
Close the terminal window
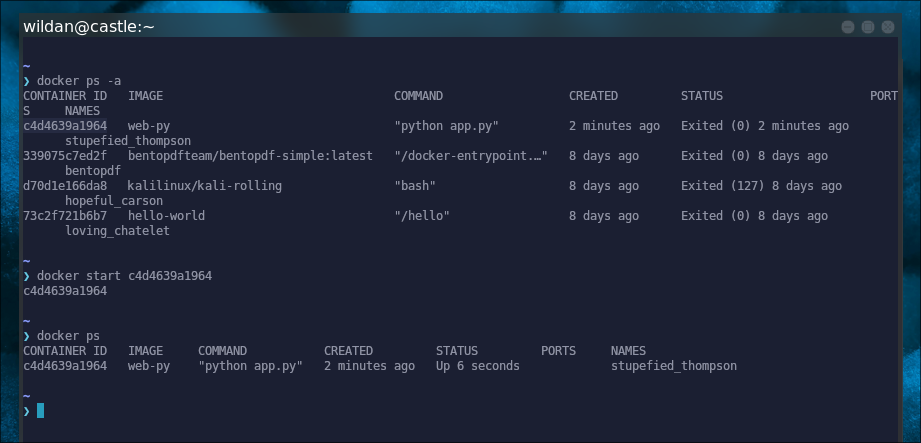888,27
